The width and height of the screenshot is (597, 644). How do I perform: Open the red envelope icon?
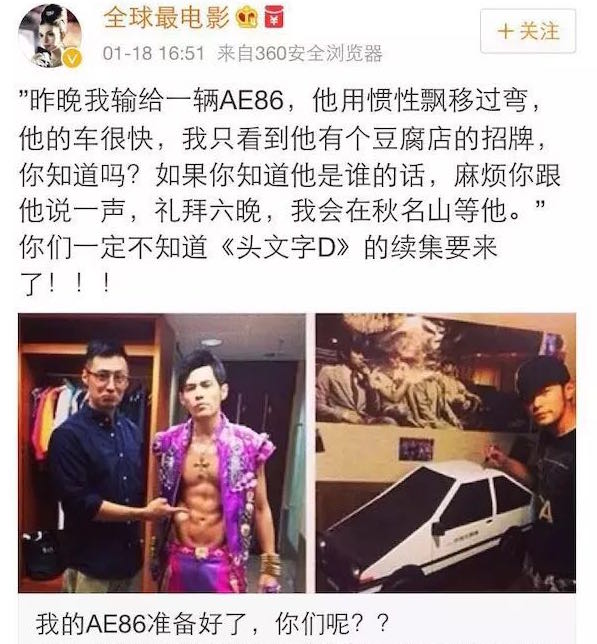[274, 18]
